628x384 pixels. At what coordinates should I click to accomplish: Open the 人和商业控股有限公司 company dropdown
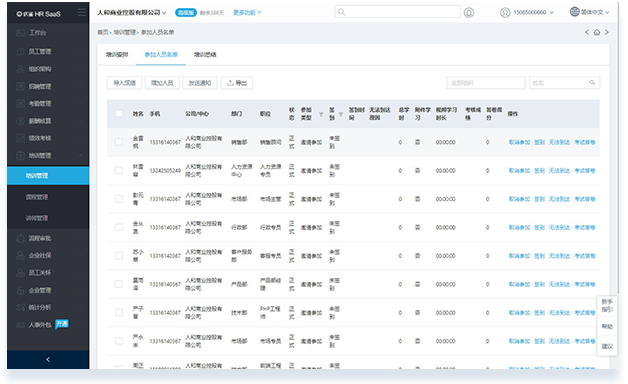(132, 13)
